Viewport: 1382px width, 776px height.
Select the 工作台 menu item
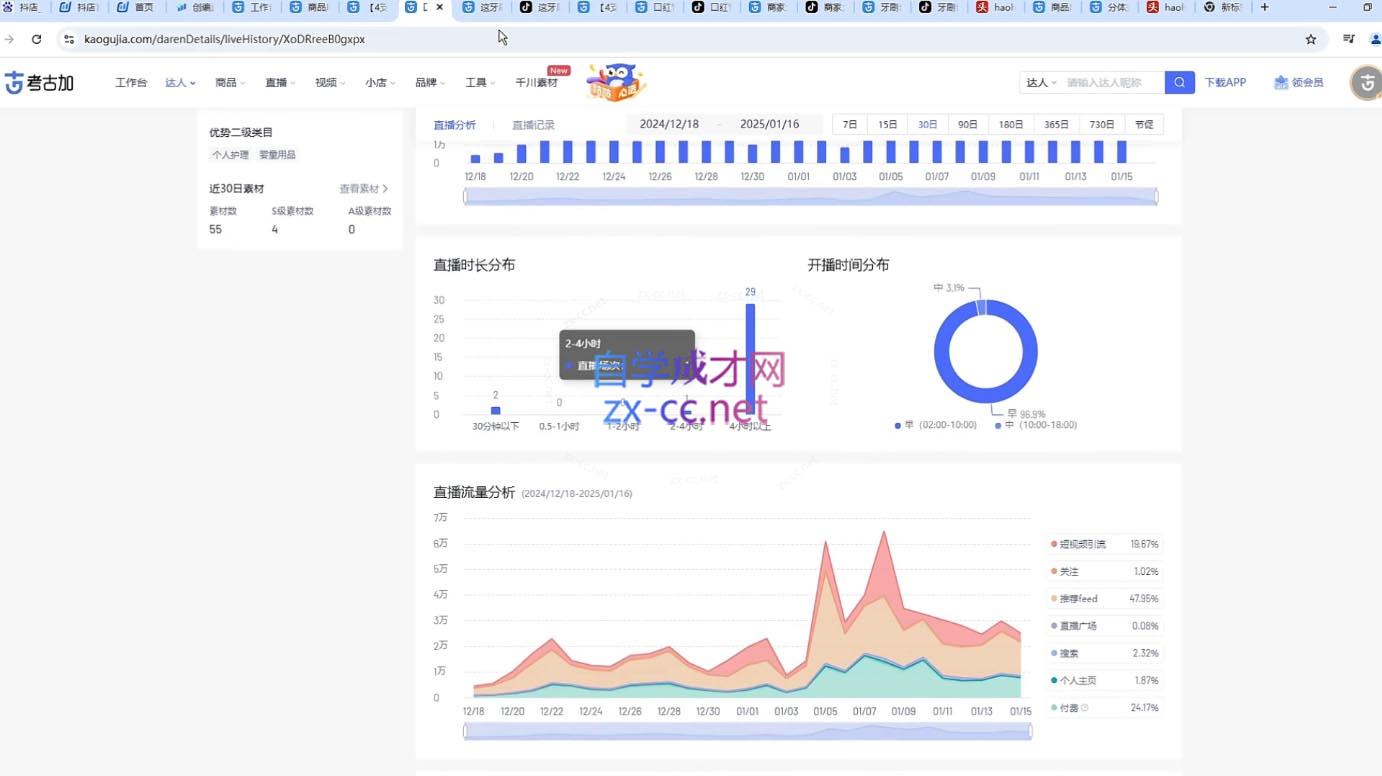[x=131, y=82]
